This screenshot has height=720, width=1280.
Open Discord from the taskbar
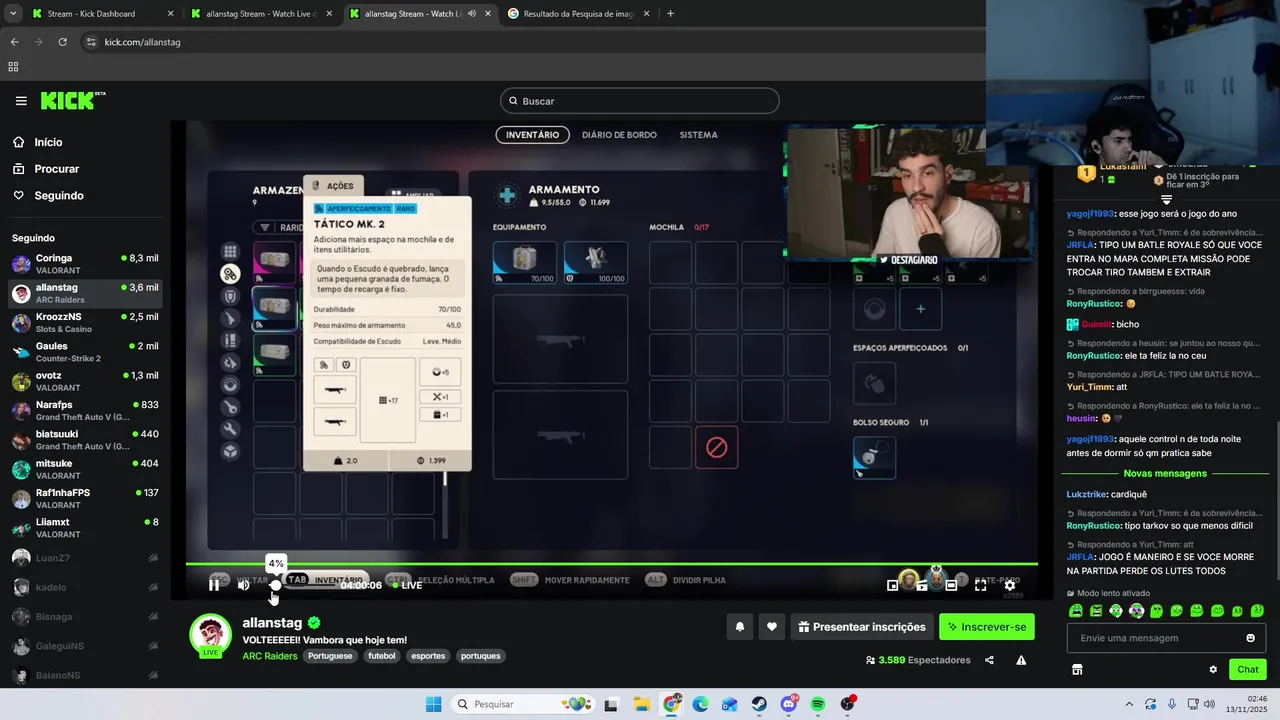pos(789,704)
